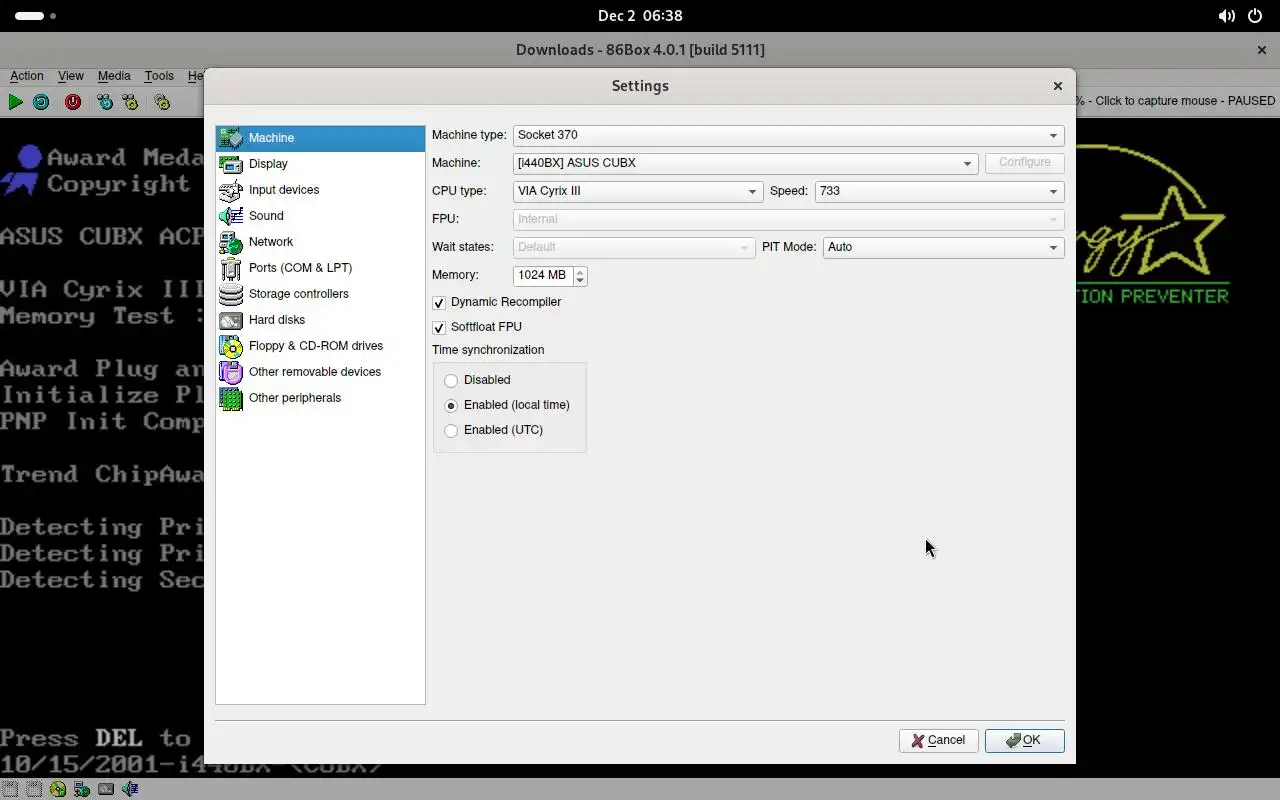Send Ctrl+Alt+Esc via toolbar icon

pos(130,102)
